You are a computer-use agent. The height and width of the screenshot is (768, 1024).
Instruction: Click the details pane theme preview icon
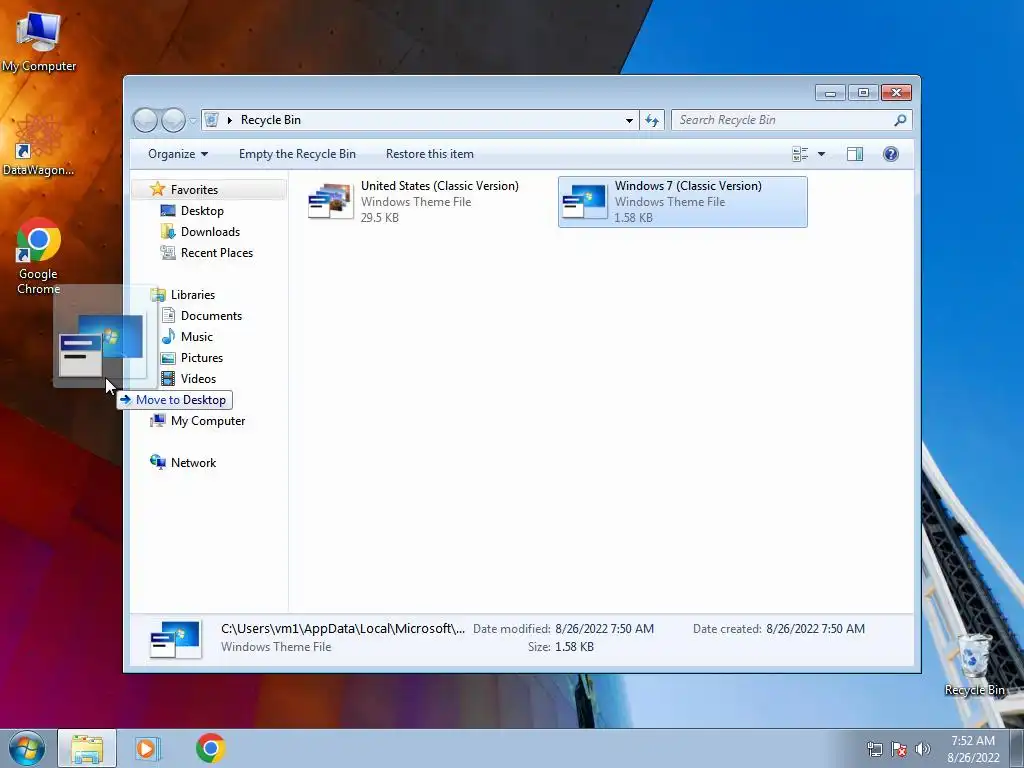[174, 639]
